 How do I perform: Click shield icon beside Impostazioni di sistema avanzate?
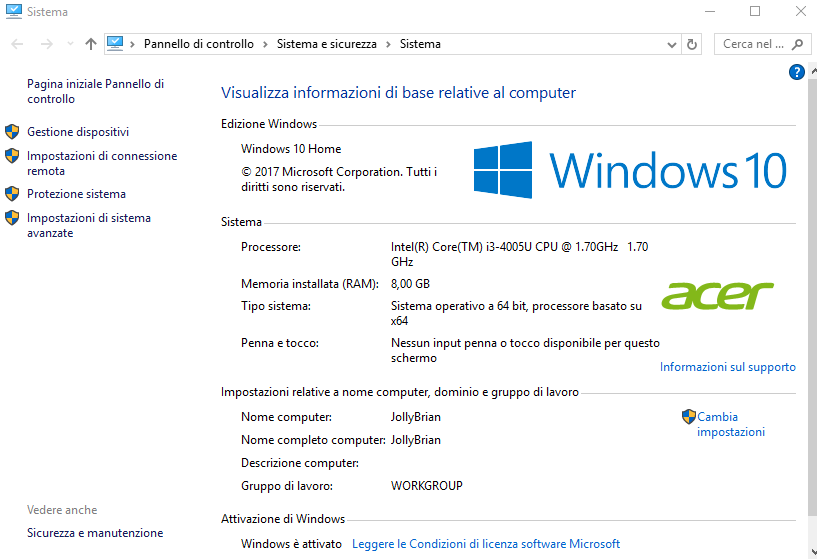click(12, 217)
